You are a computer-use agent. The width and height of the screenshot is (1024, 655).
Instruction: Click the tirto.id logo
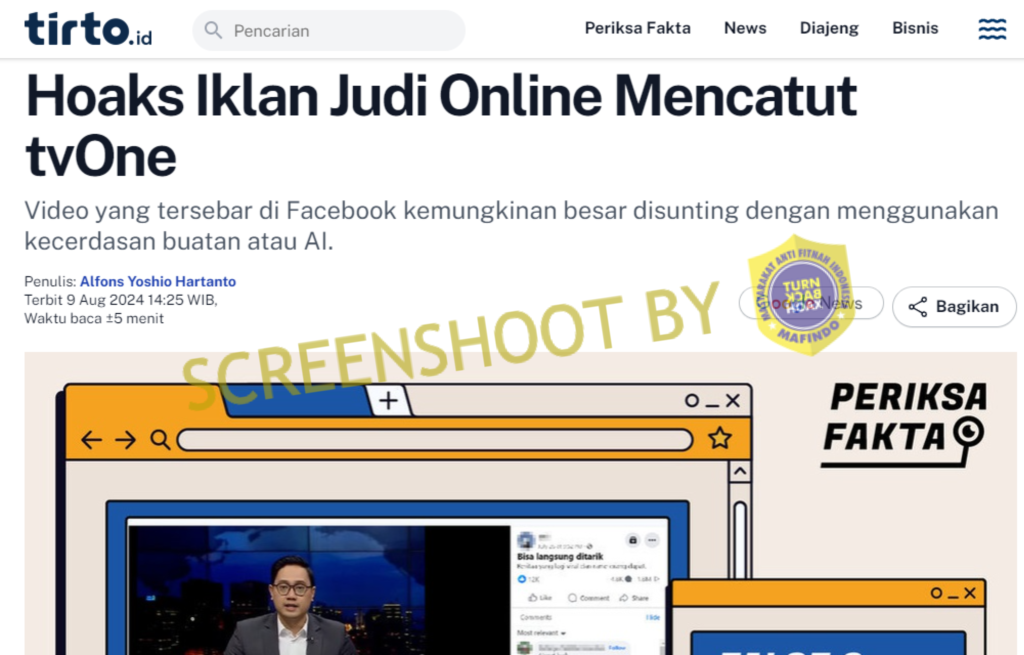click(x=88, y=30)
